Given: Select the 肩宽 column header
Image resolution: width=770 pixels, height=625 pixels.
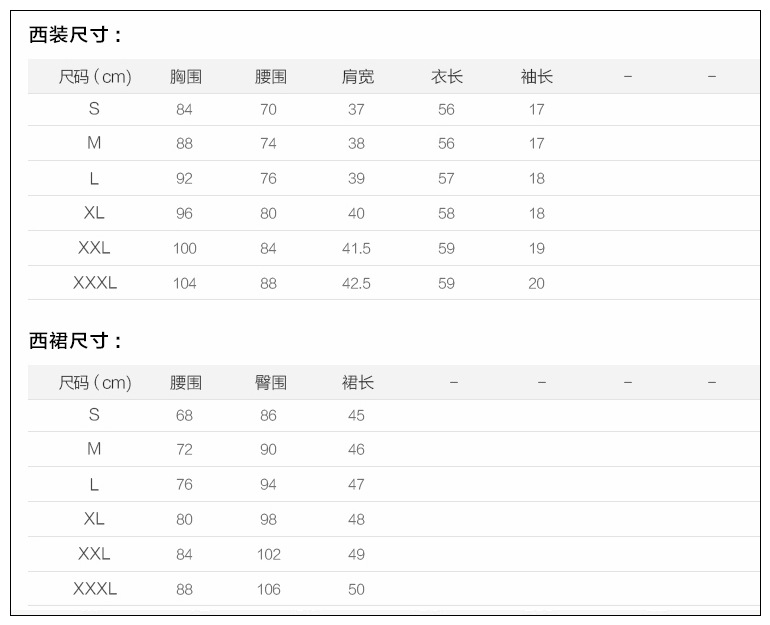Looking at the screenshot, I should (357, 77).
